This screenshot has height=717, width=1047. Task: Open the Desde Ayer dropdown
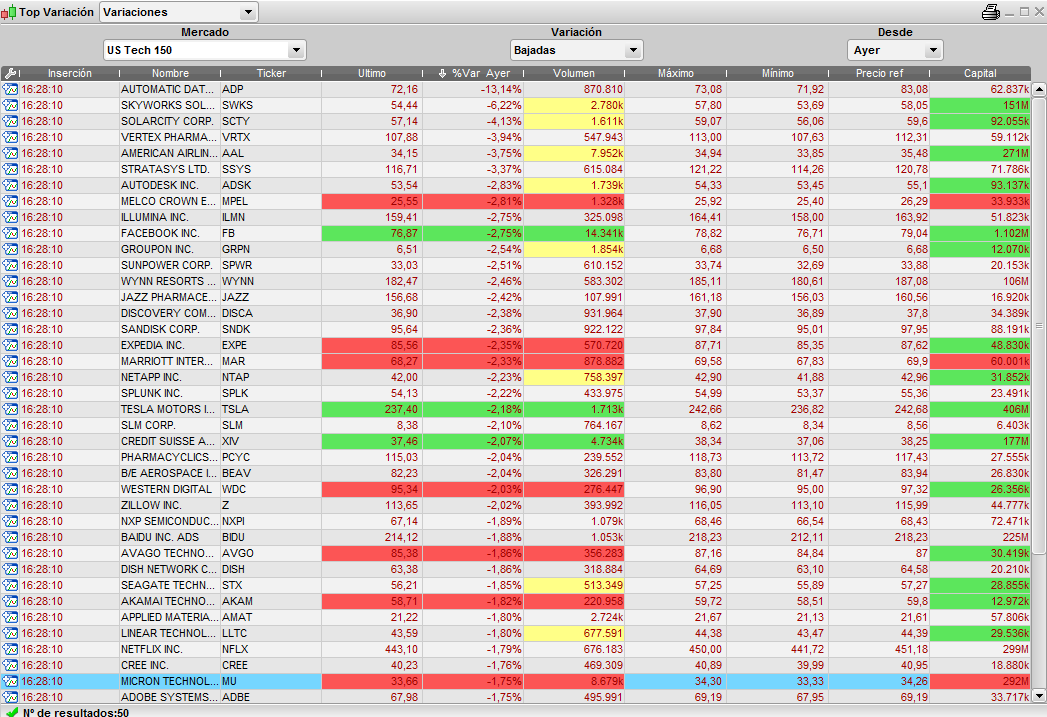click(x=895, y=50)
